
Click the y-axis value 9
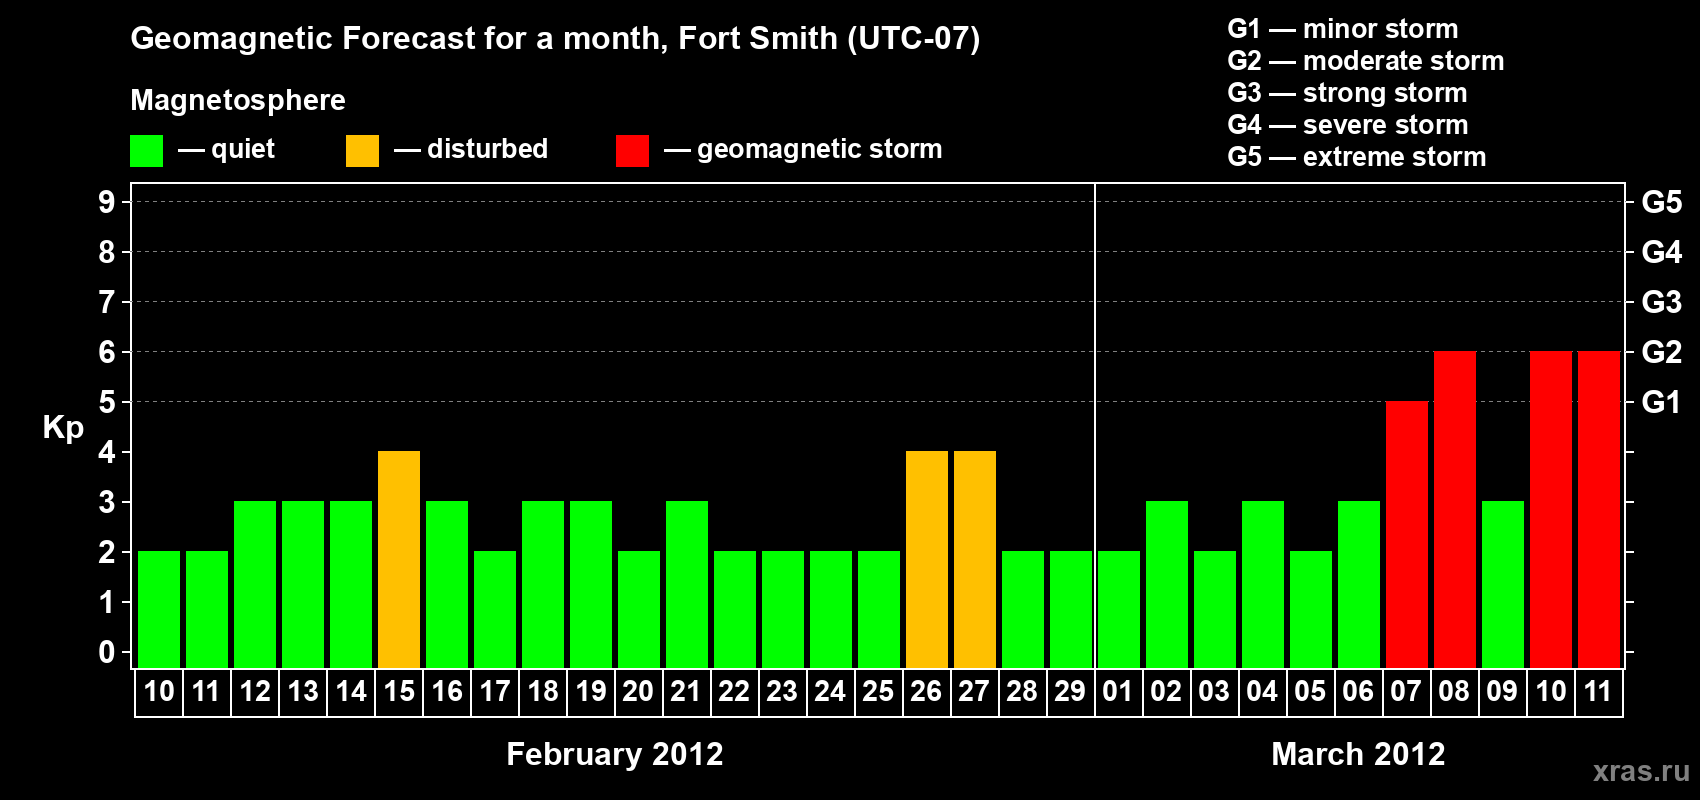pyautogui.click(x=107, y=202)
